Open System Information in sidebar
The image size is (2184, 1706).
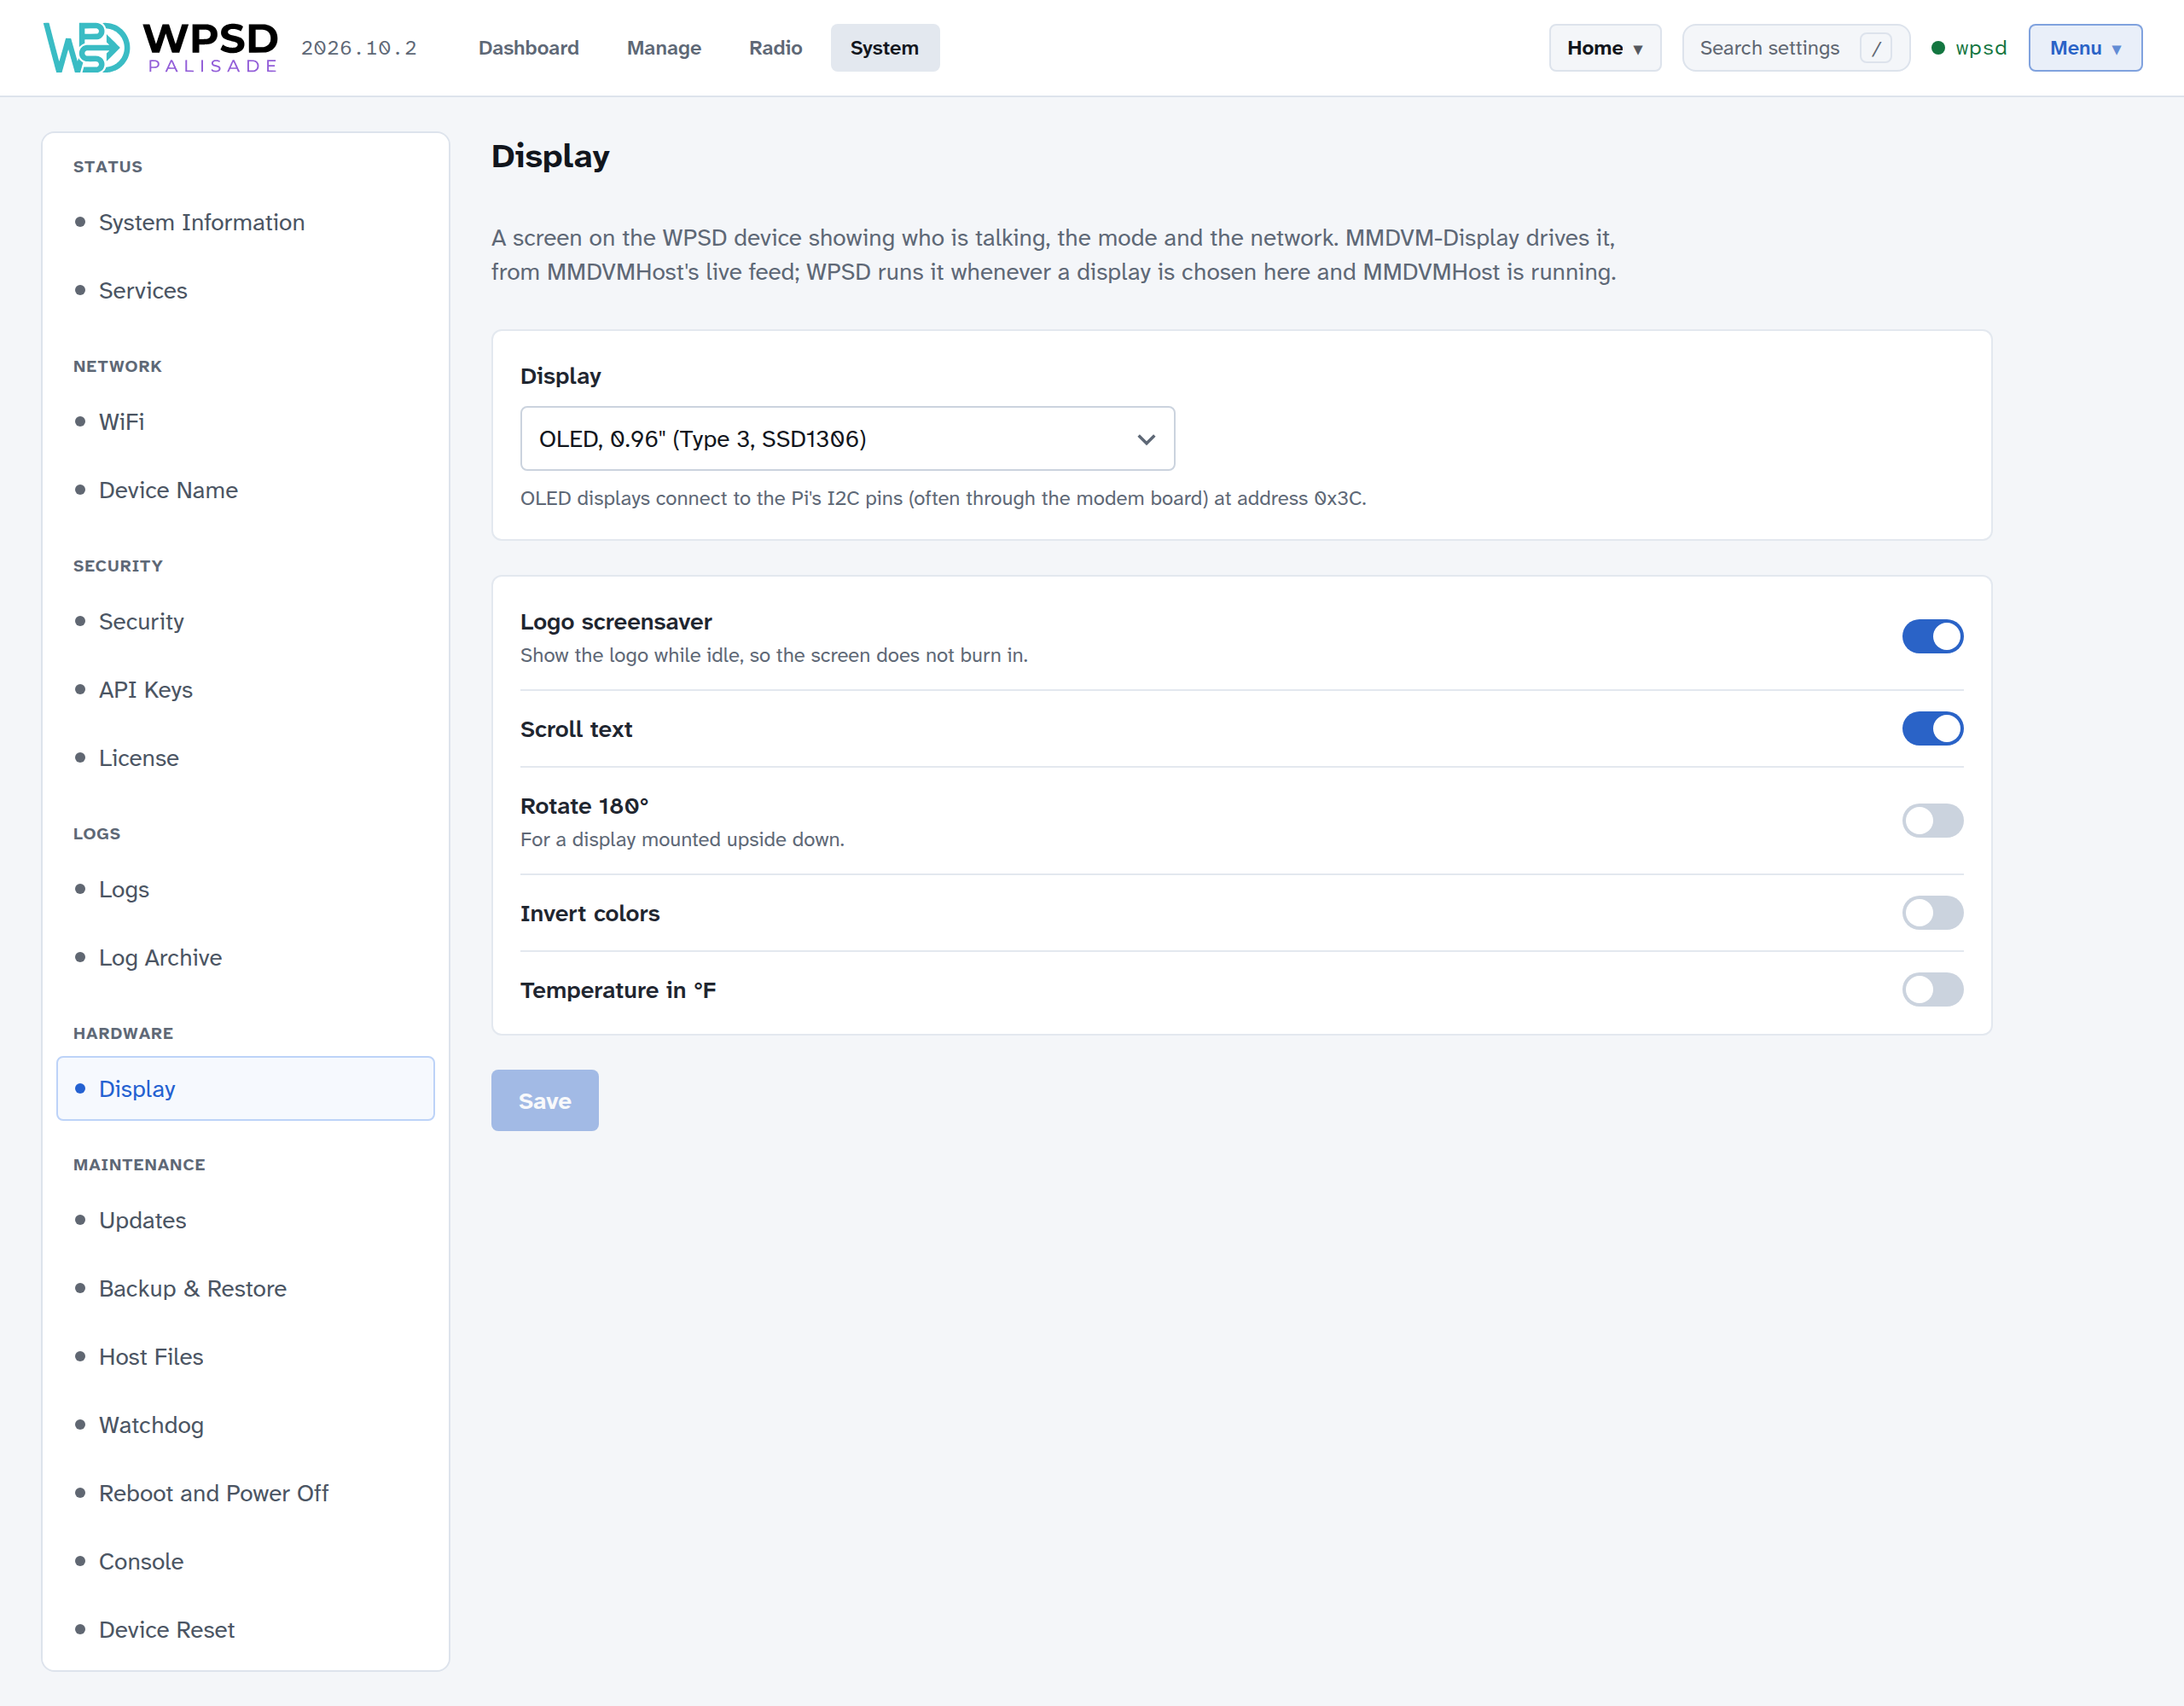pyautogui.click(x=245, y=222)
